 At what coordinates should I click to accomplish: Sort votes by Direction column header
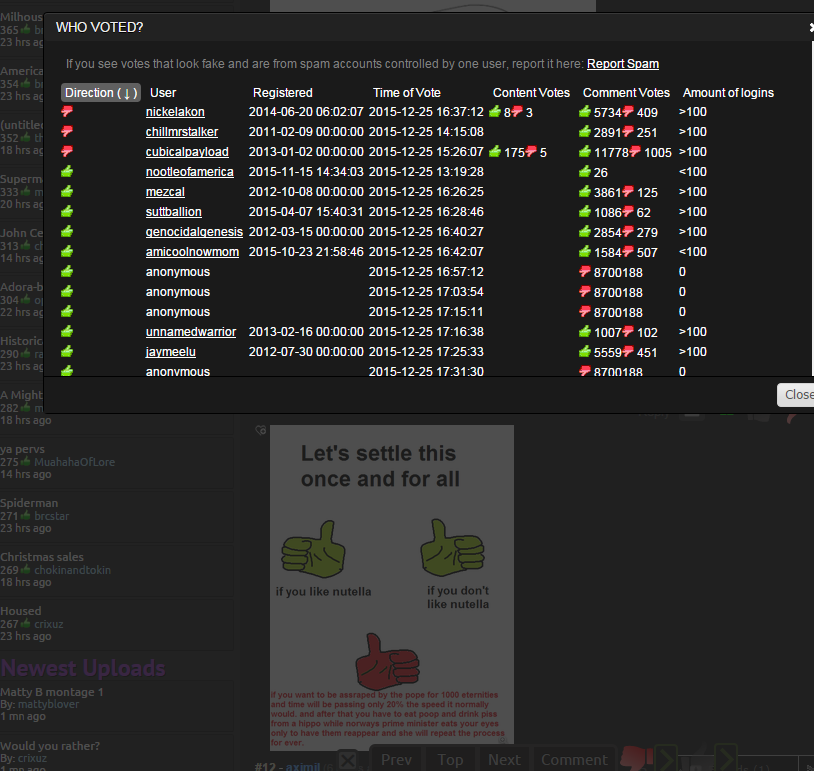pos(100,93)
